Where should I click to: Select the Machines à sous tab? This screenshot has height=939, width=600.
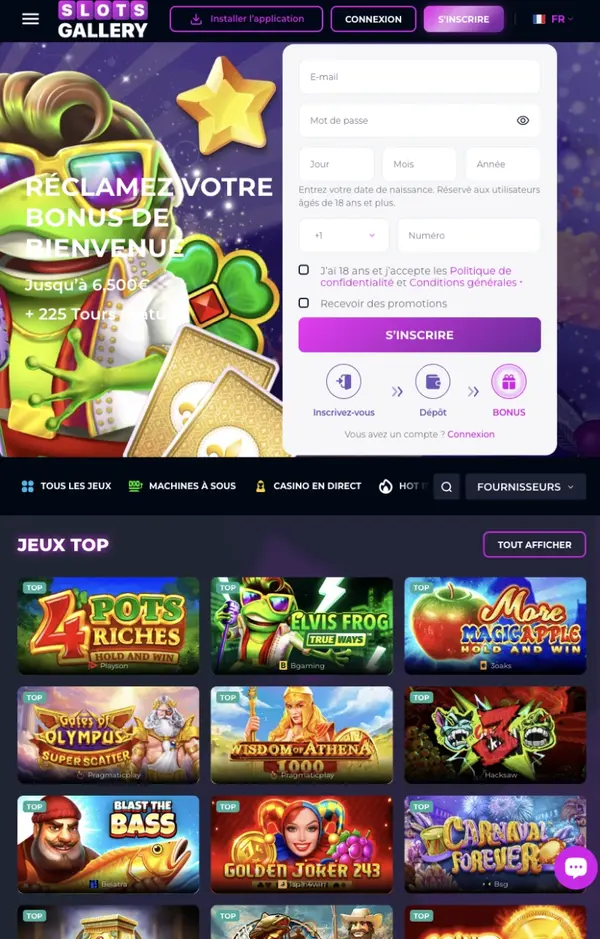(183, 486)
